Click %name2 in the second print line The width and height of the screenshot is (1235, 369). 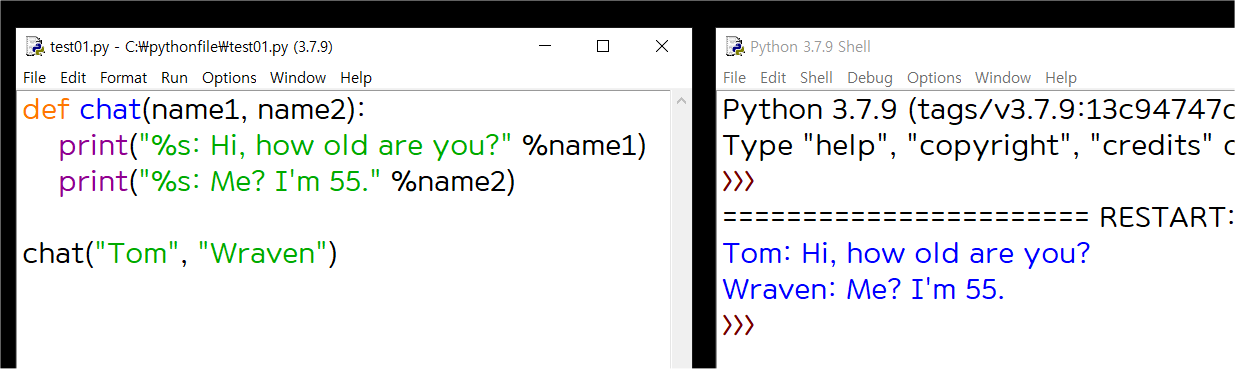tap(448, 182)
